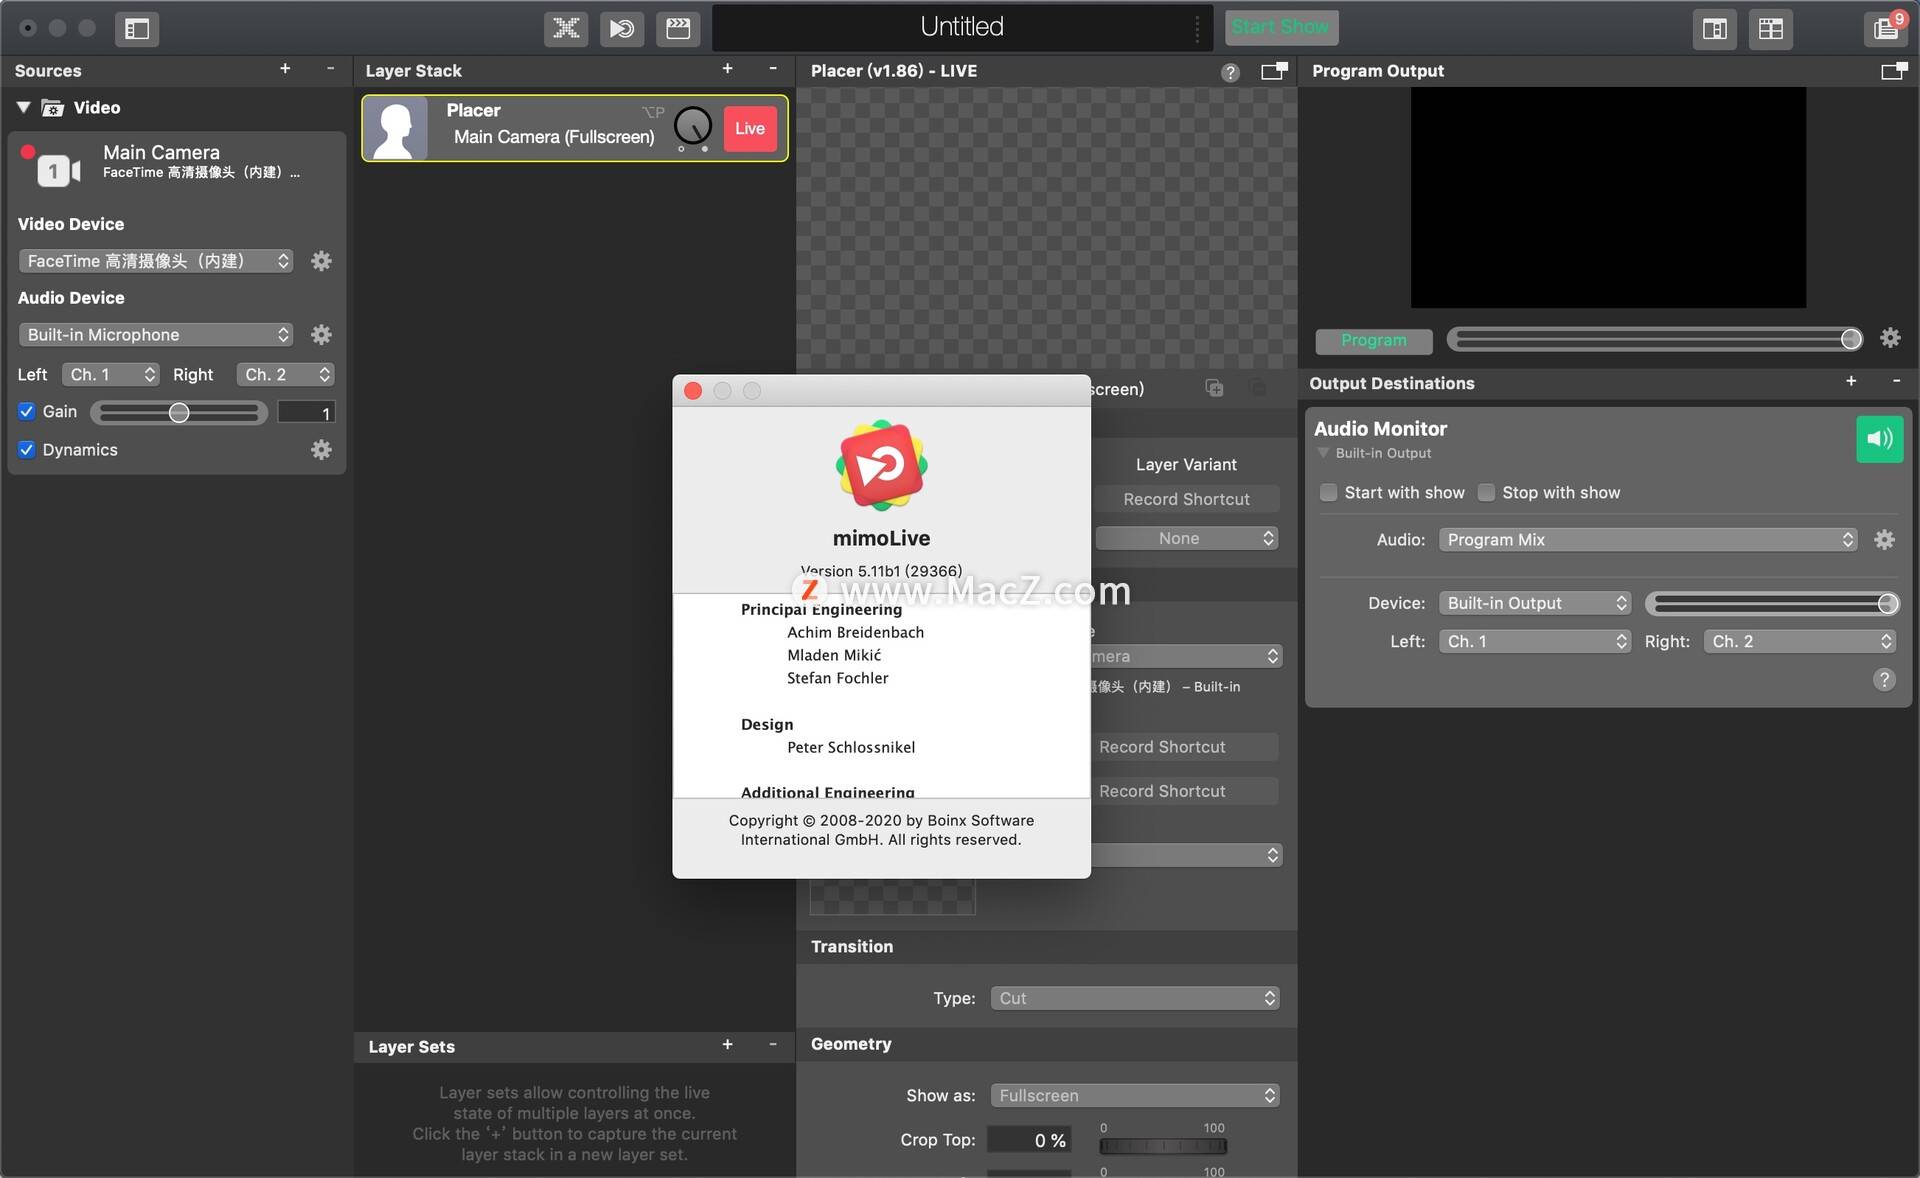
Task: Click the mimoLive record toolbar icon
Action: coord(622,28)
